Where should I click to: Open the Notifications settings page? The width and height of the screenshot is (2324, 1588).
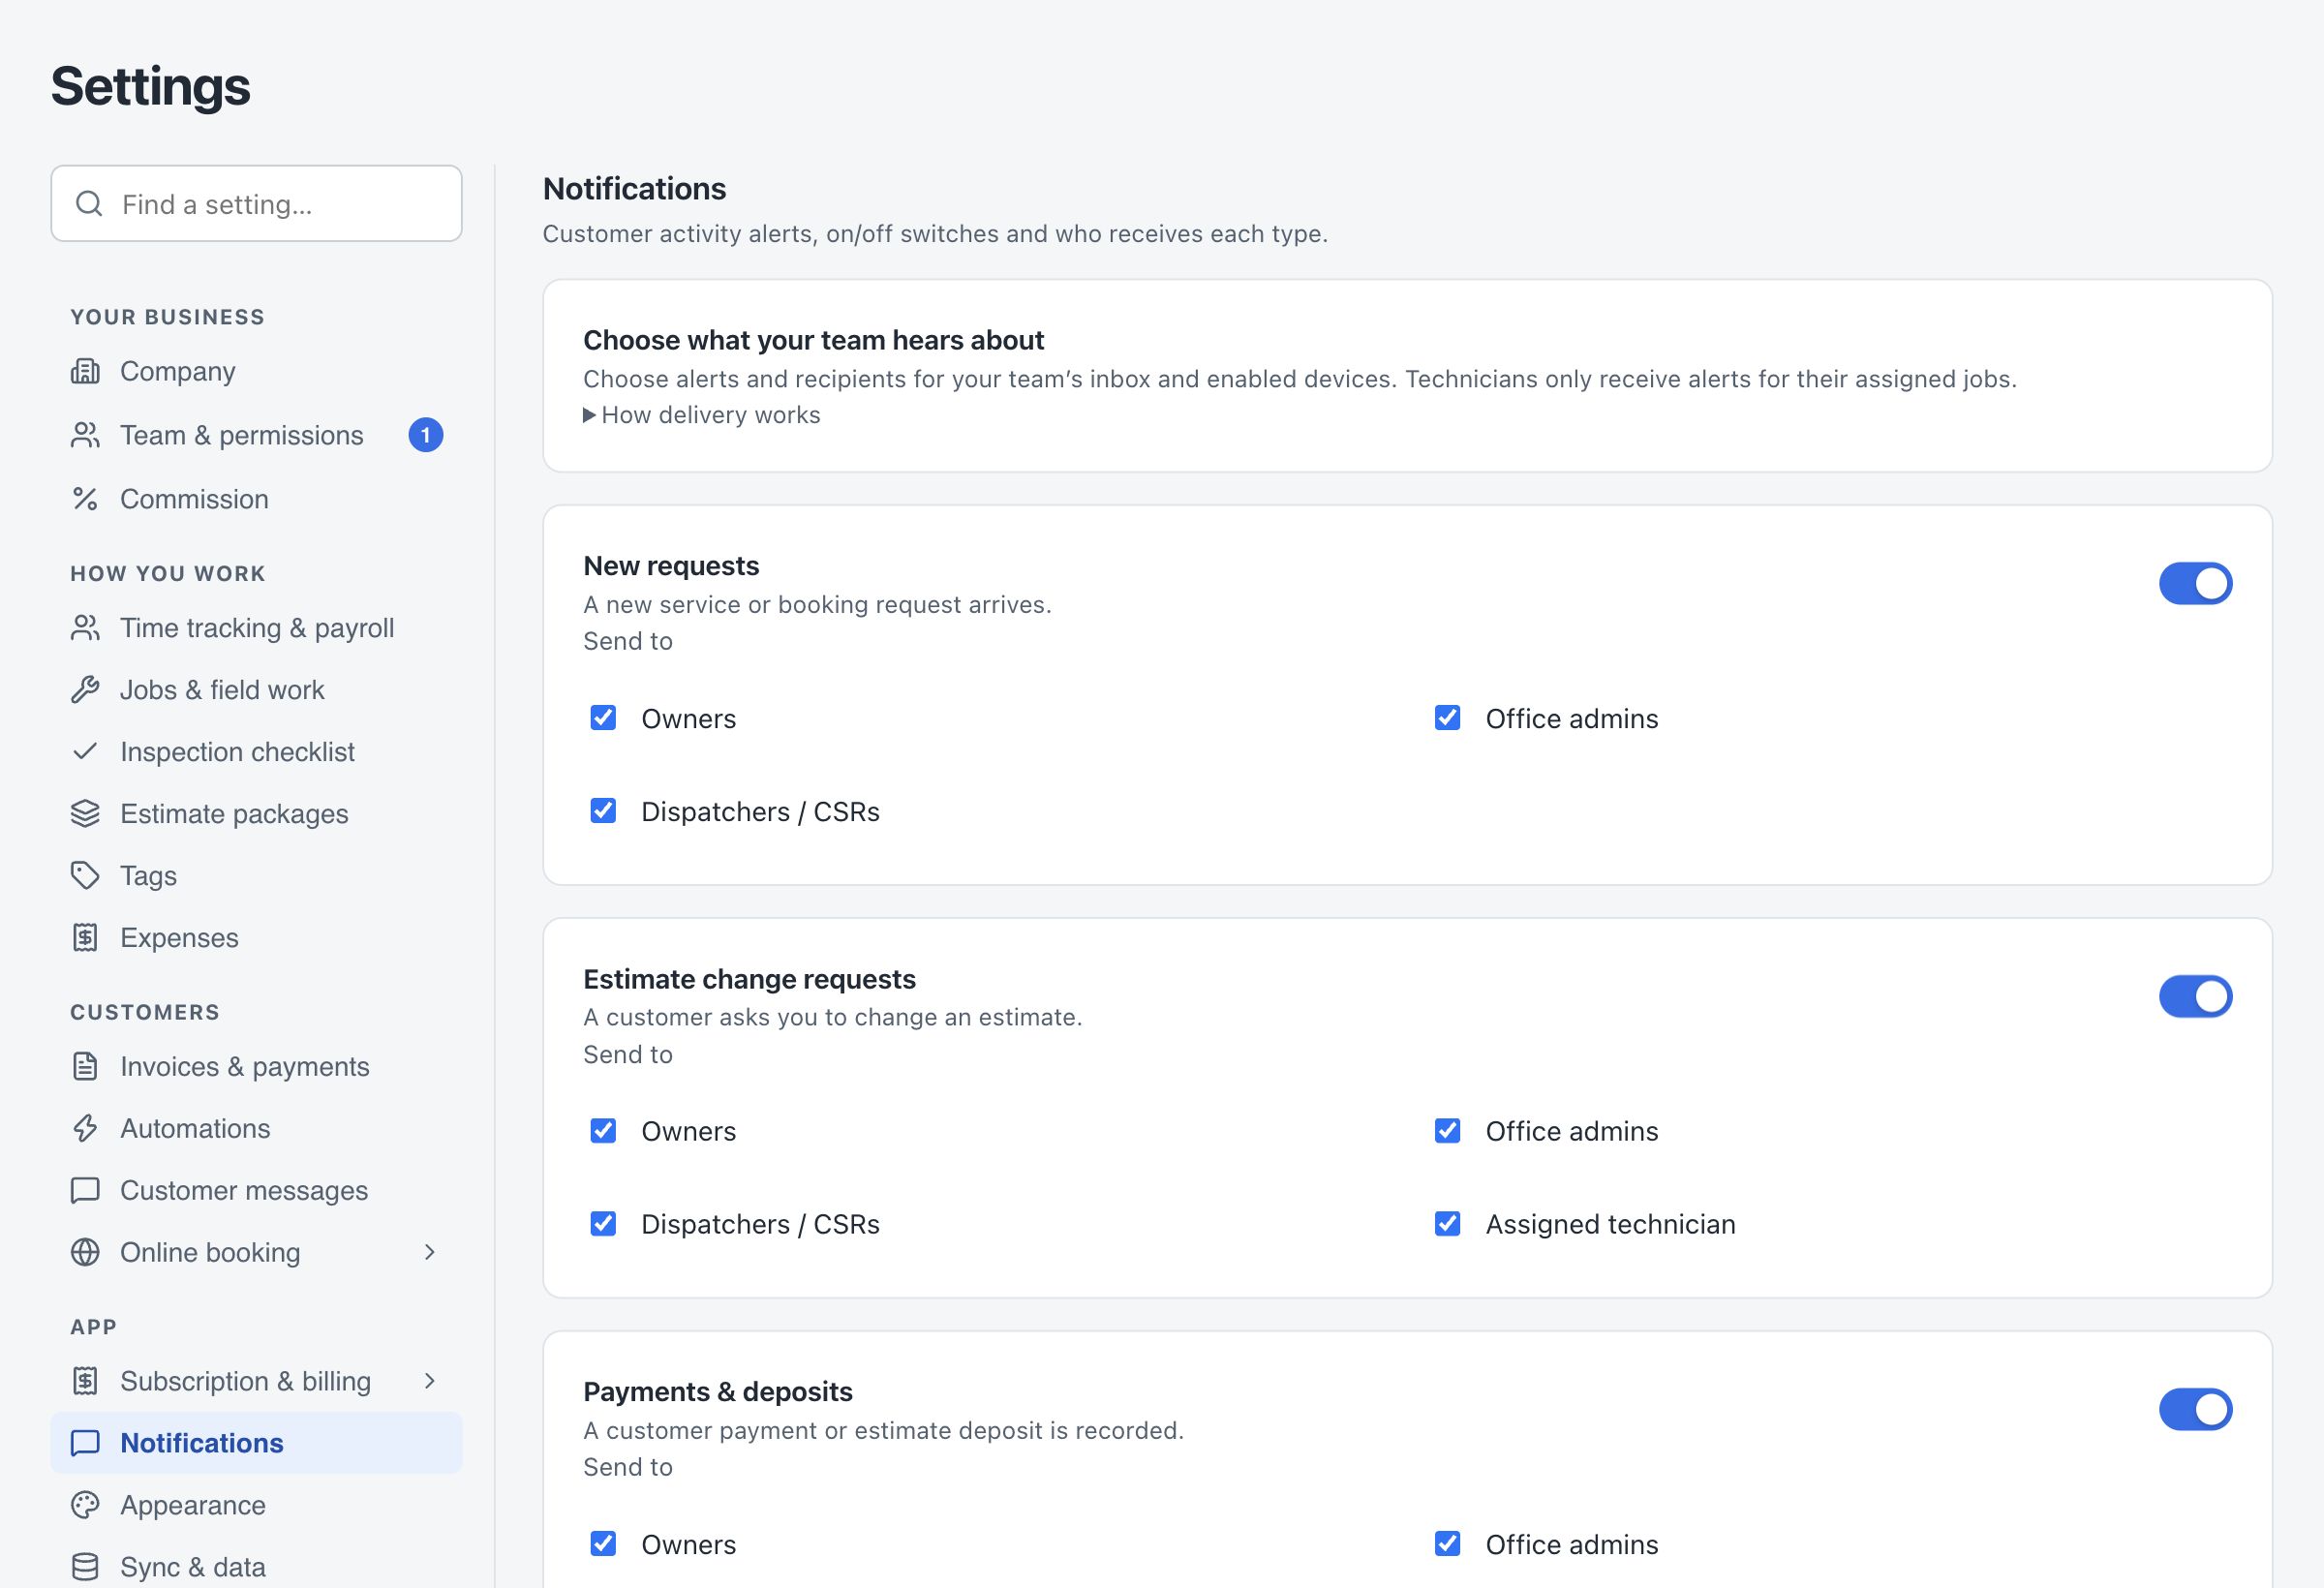[256, 1443]
